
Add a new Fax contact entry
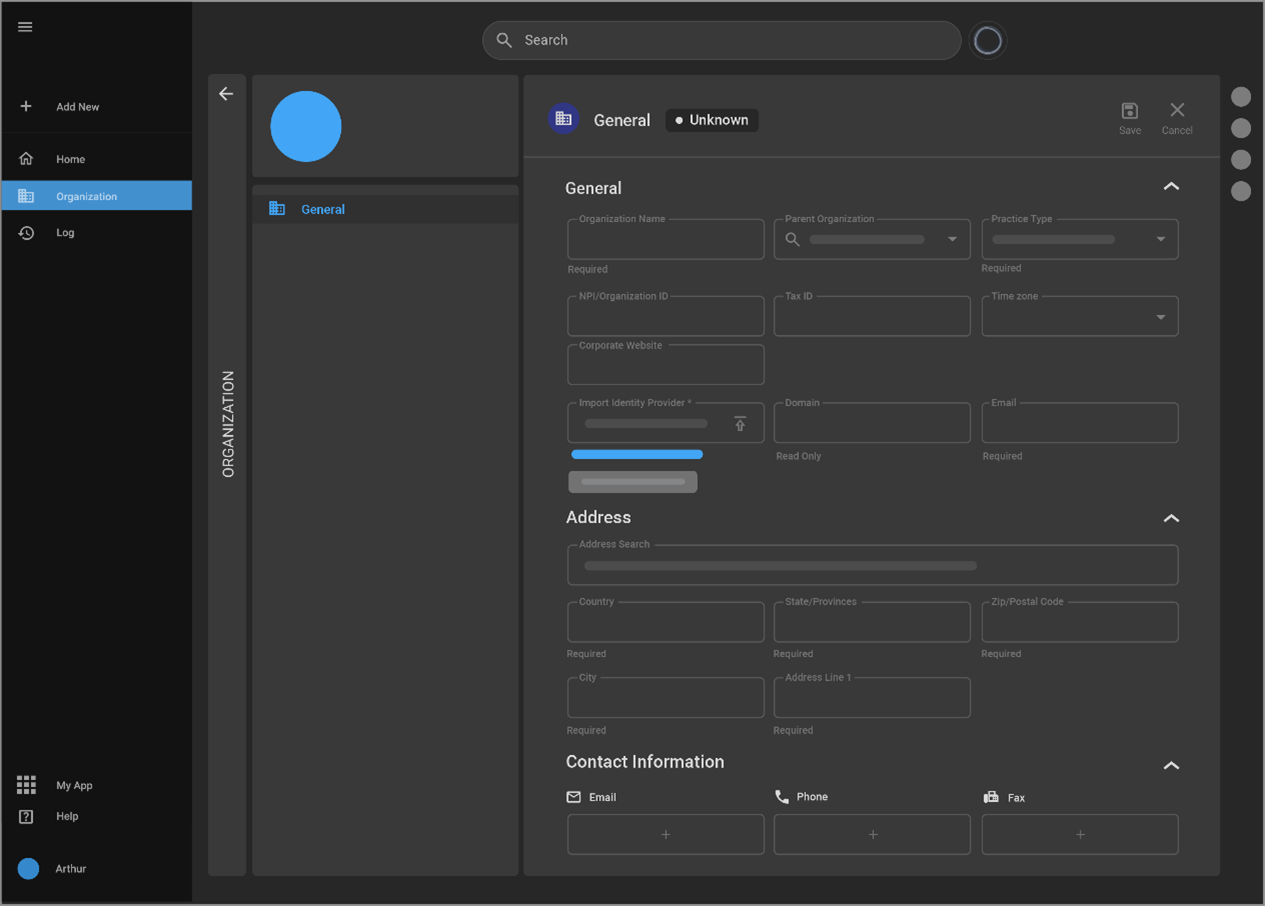(x=1079, y=834)
